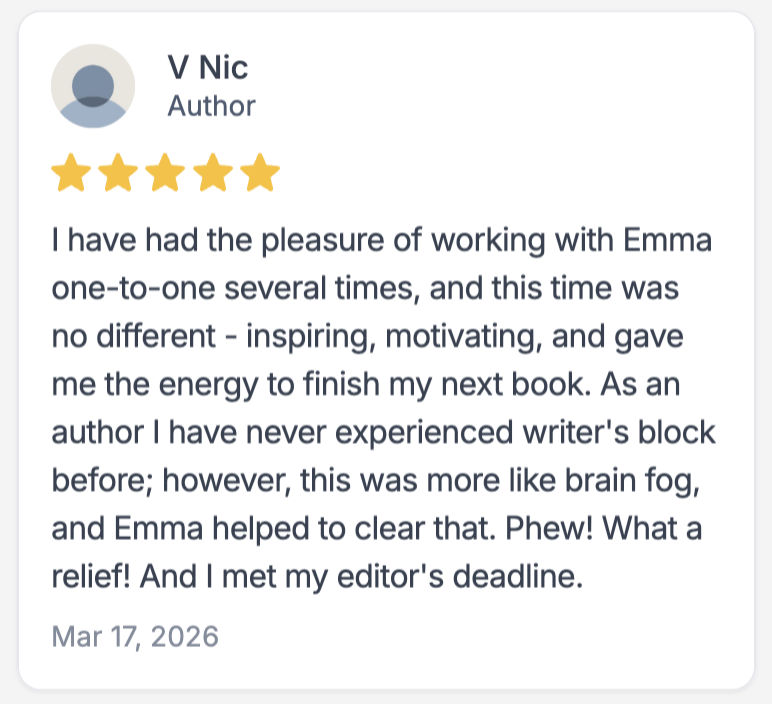Select the fourth rating star
The height and width of the screenshot is (704, 772).
213,173
